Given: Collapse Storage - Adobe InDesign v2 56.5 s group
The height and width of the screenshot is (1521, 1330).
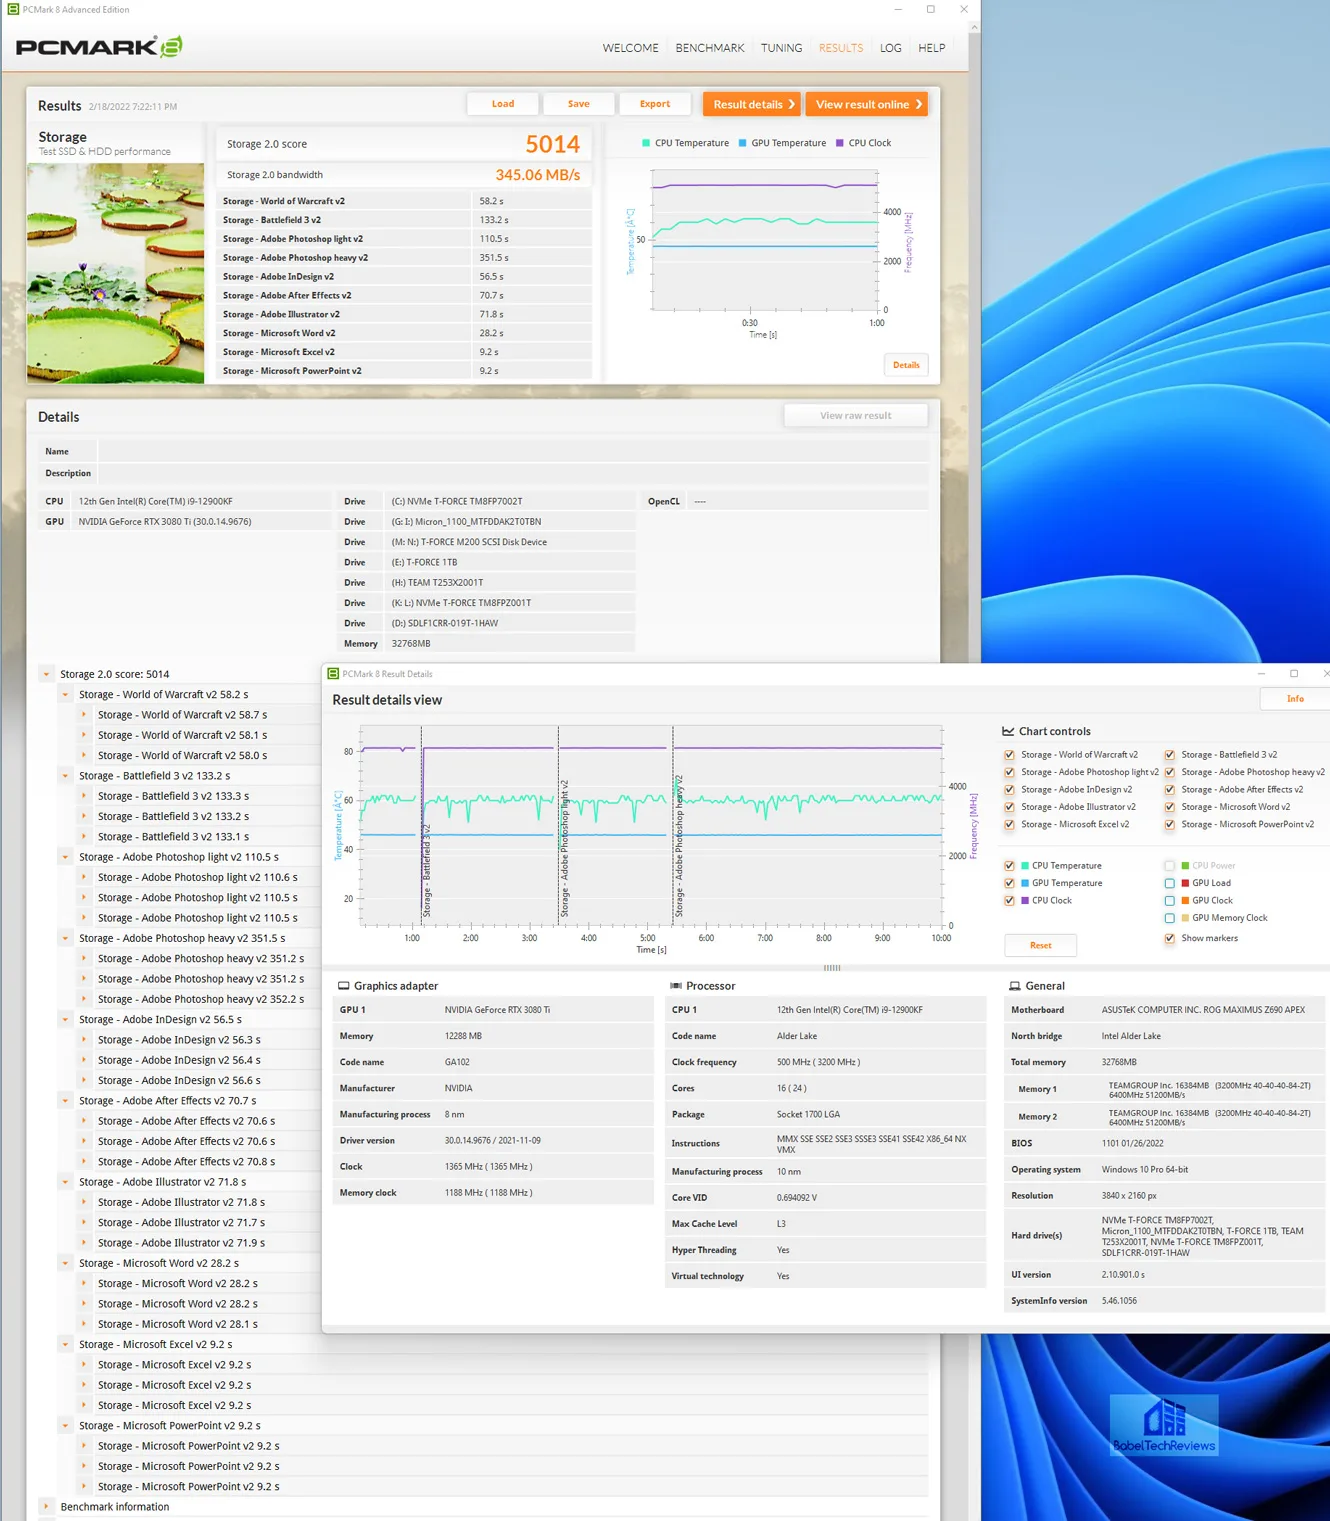Looking at the screenshot, I should click(x=65, y=1020).
